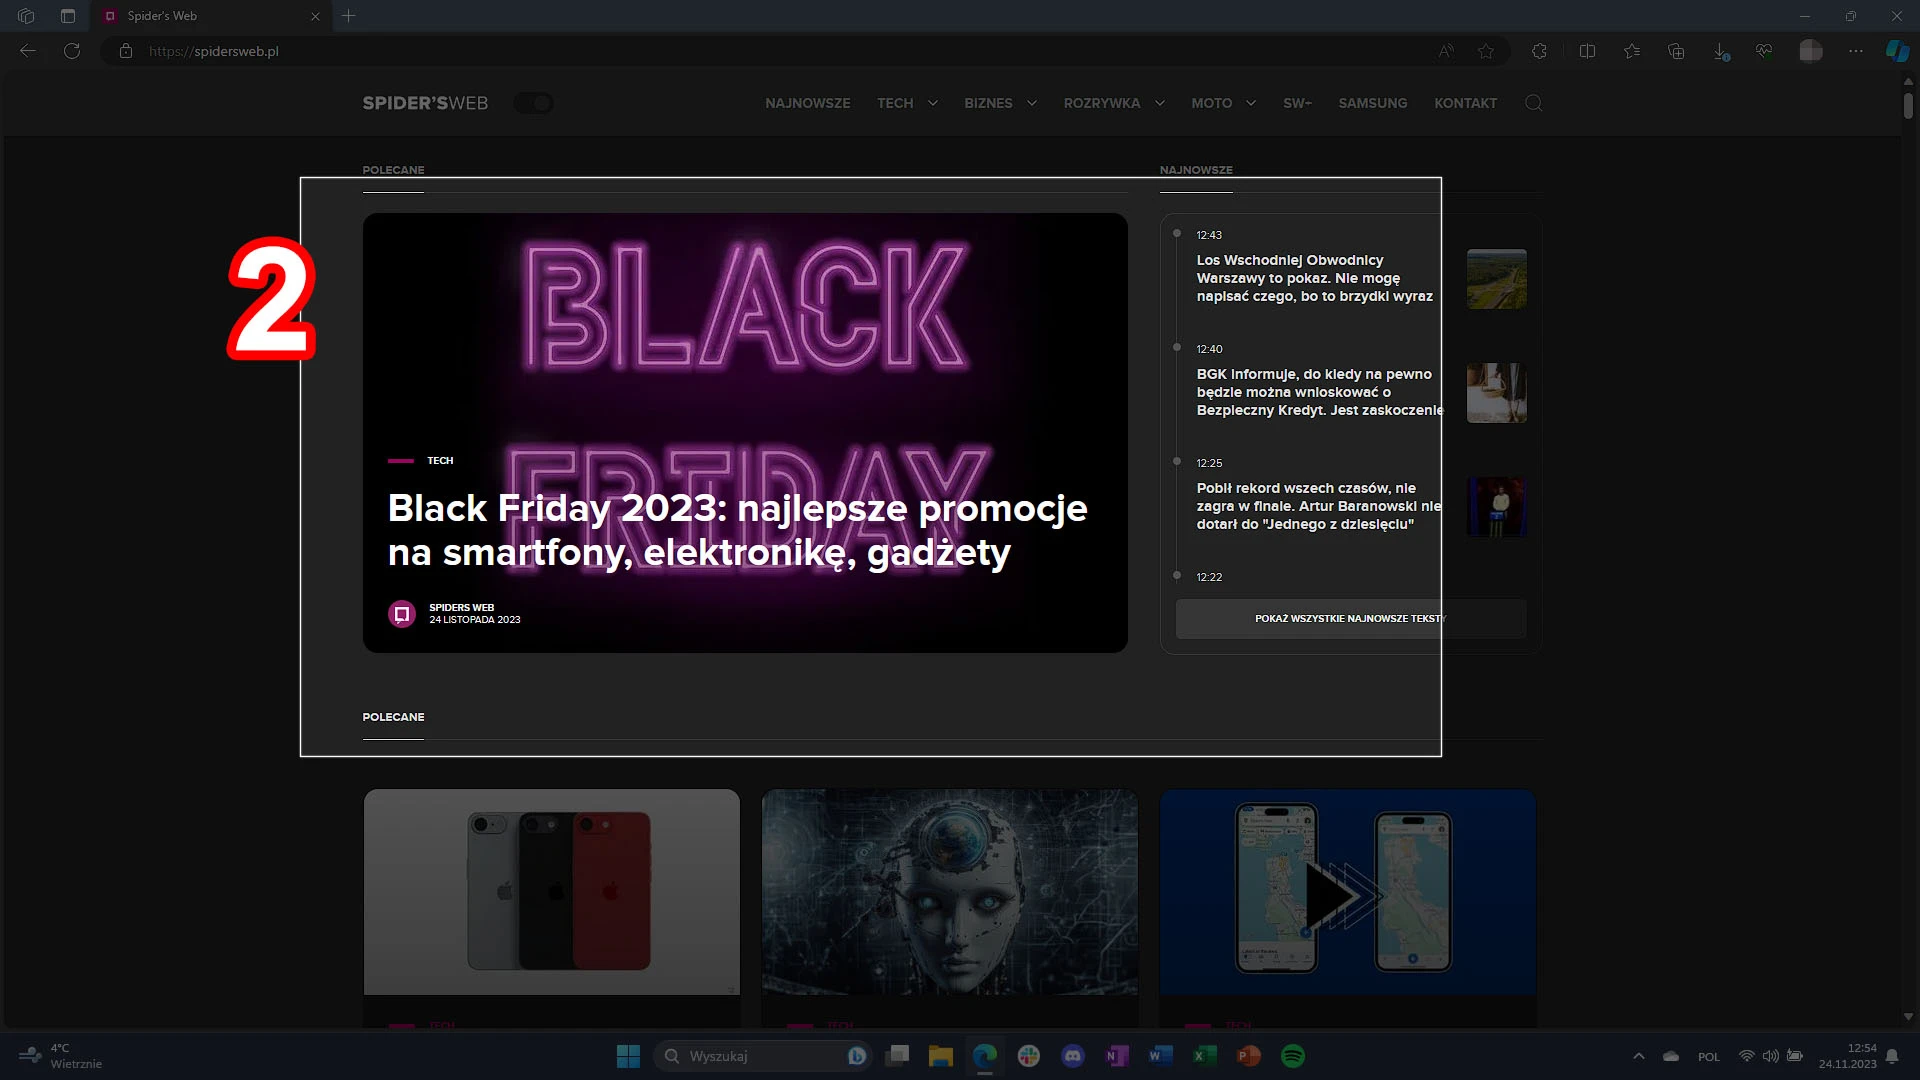Open the tab actions menu icon

pyautogui.click(x=68, y=16)
